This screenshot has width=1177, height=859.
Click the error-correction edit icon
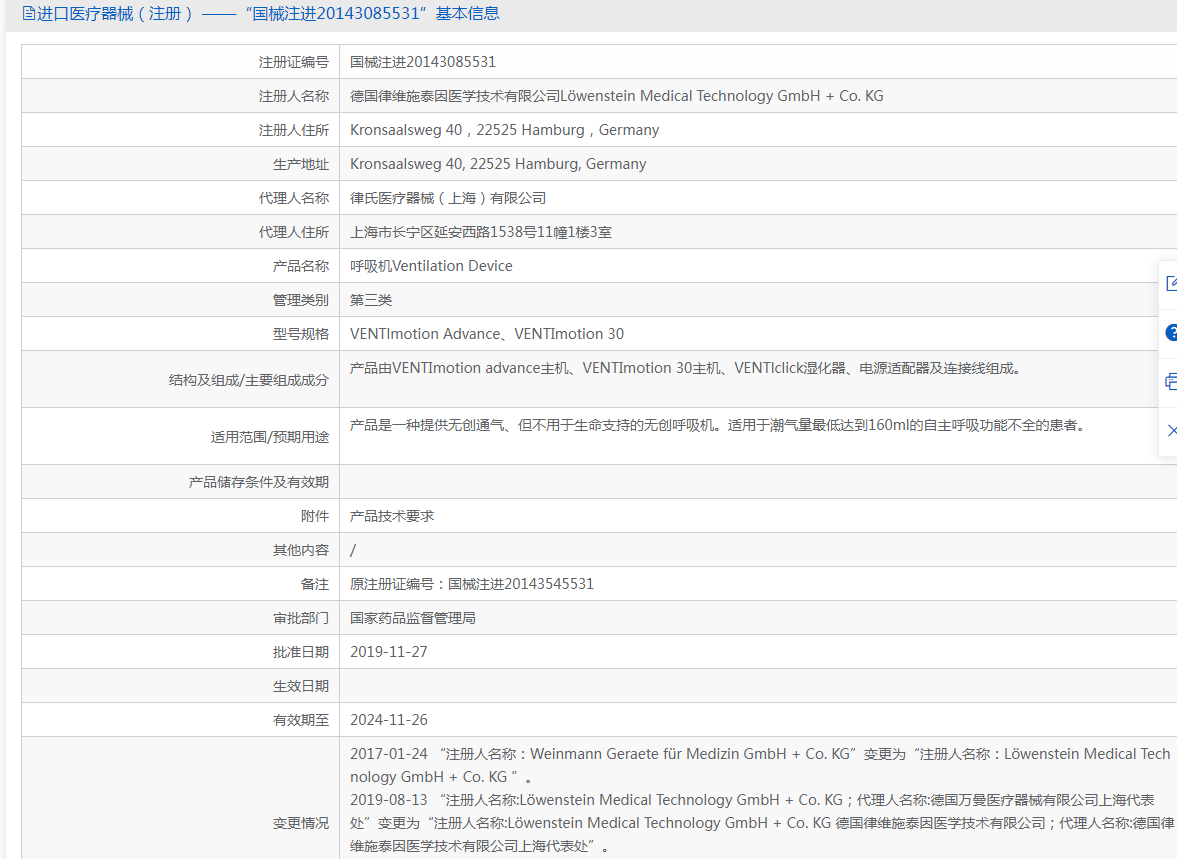tap(1171, 283)
